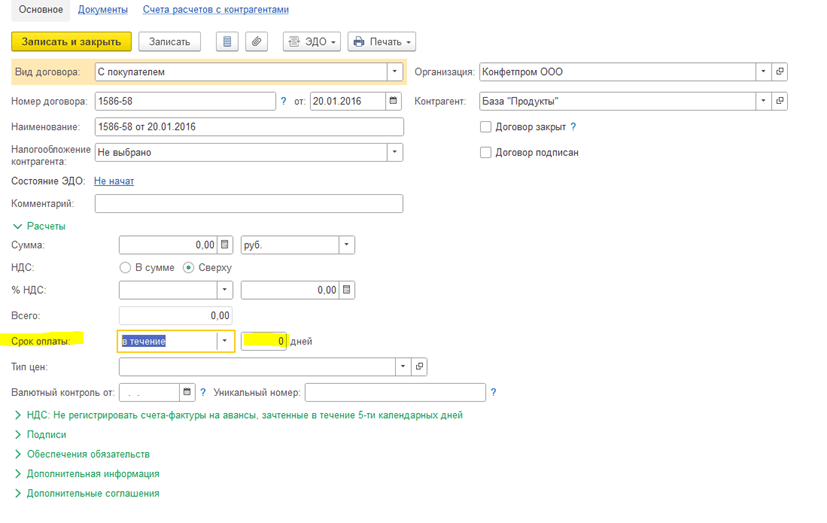Screen dimensions: 827x523
Task: Focus the Уникальный номер input field
Action: [395, 392]
